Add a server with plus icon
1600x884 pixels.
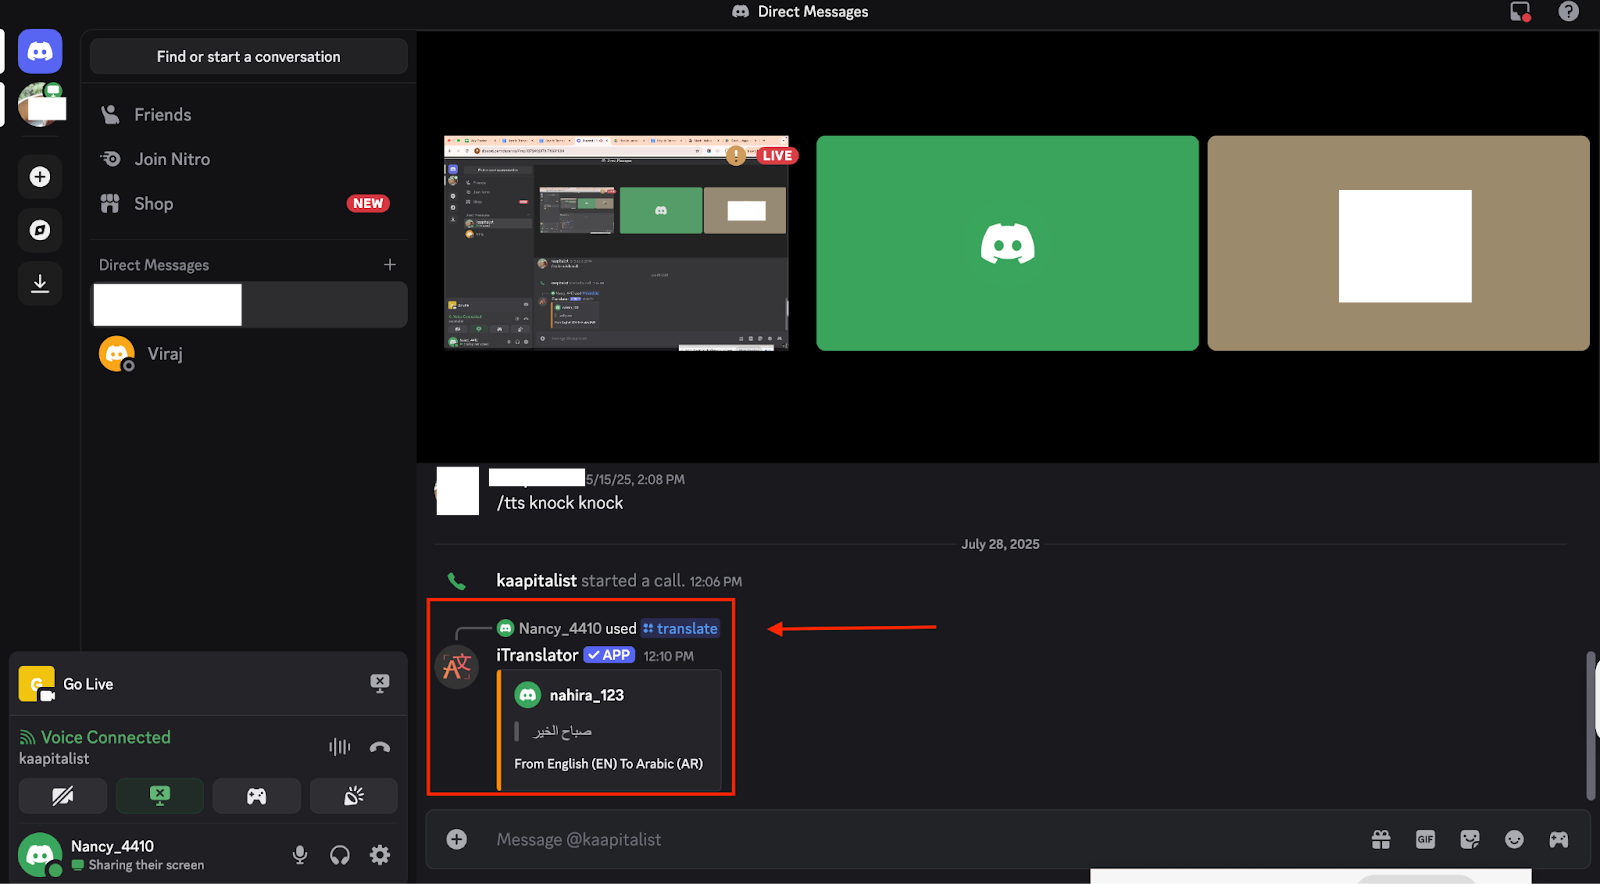click(x=40, y=177)
